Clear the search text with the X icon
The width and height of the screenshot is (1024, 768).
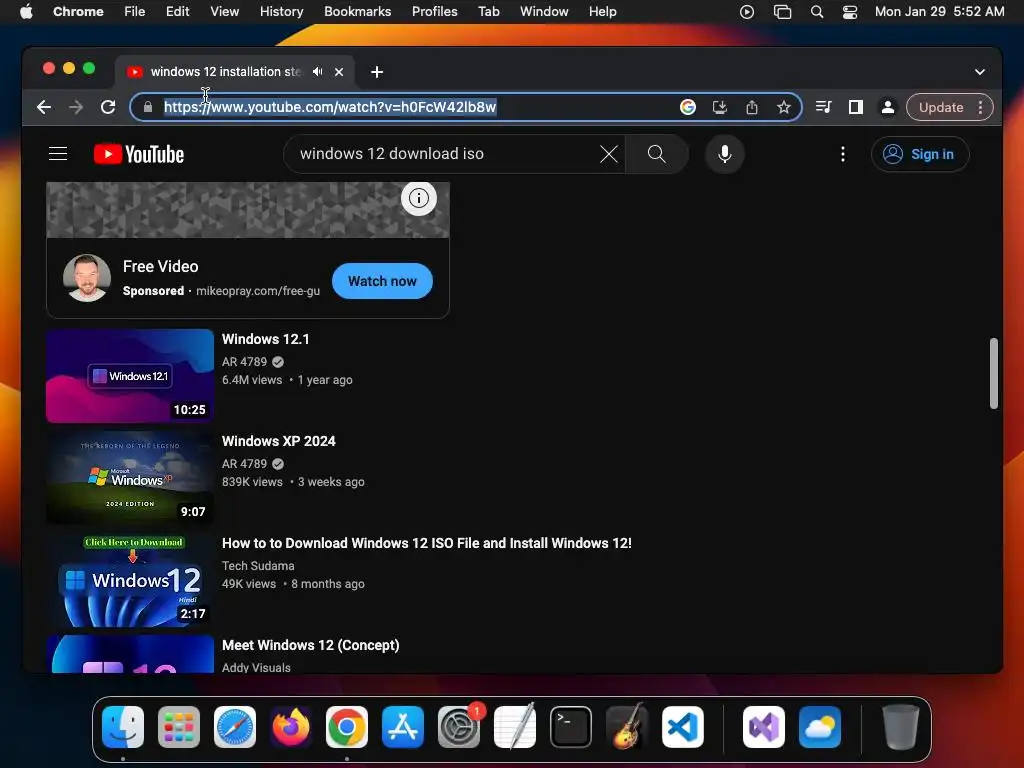tap(609, 154)
